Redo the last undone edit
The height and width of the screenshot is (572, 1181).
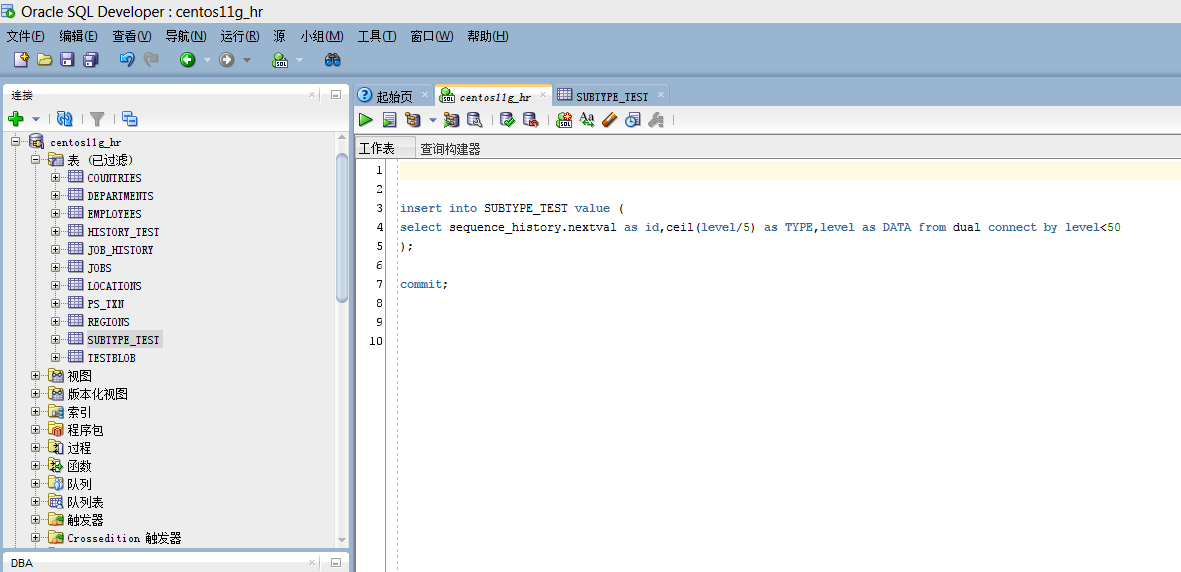[151, 60]
